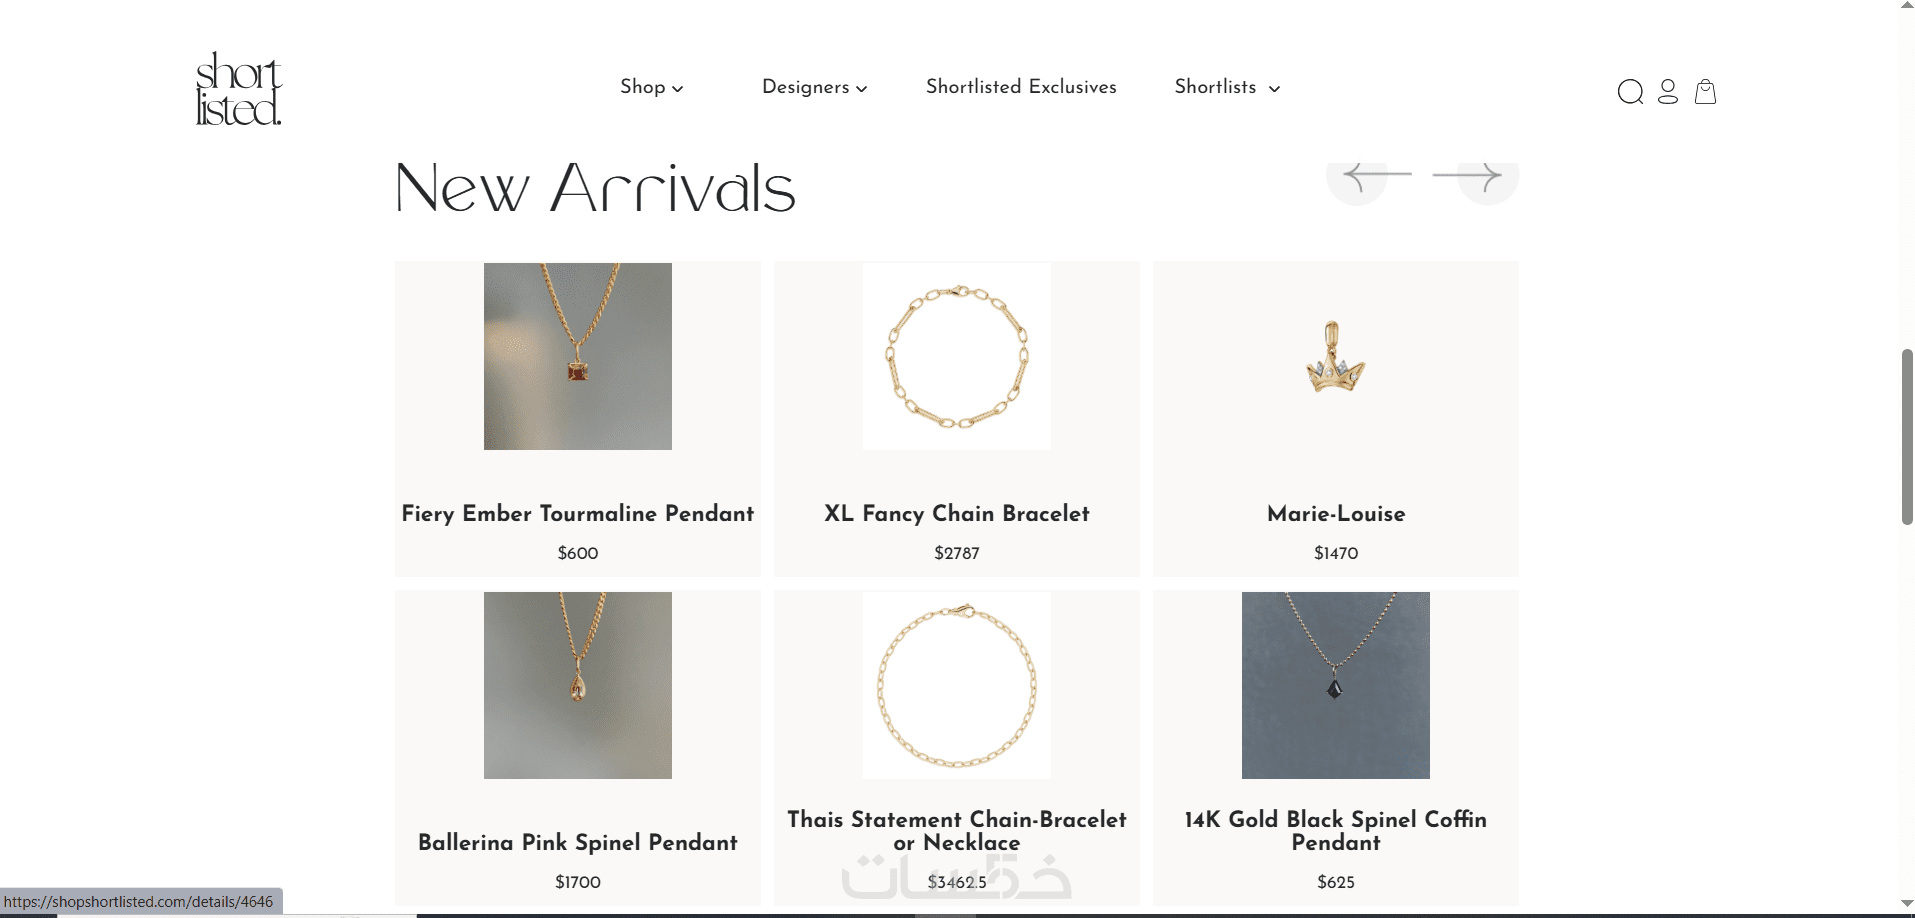Viewport: 1915px width, 918px height.
Task: Open Shortlisted Exclusives page
Action: click(1021, 87)
